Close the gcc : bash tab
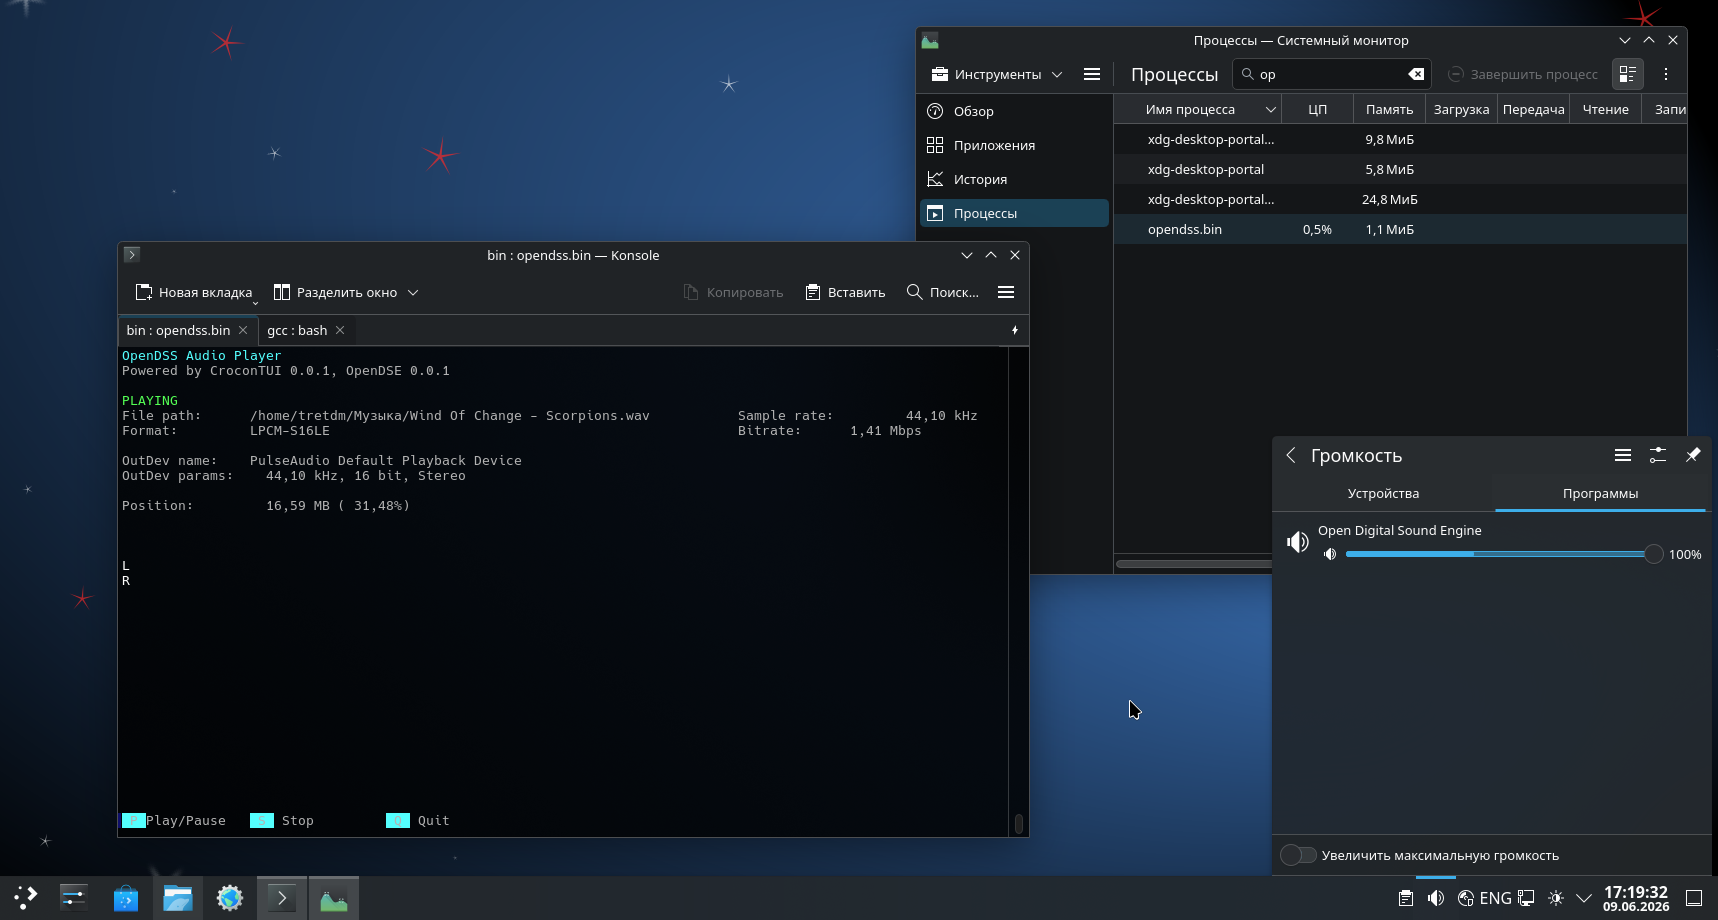The height and width of the screenshot is (920, 1718). tap(340, 330)
